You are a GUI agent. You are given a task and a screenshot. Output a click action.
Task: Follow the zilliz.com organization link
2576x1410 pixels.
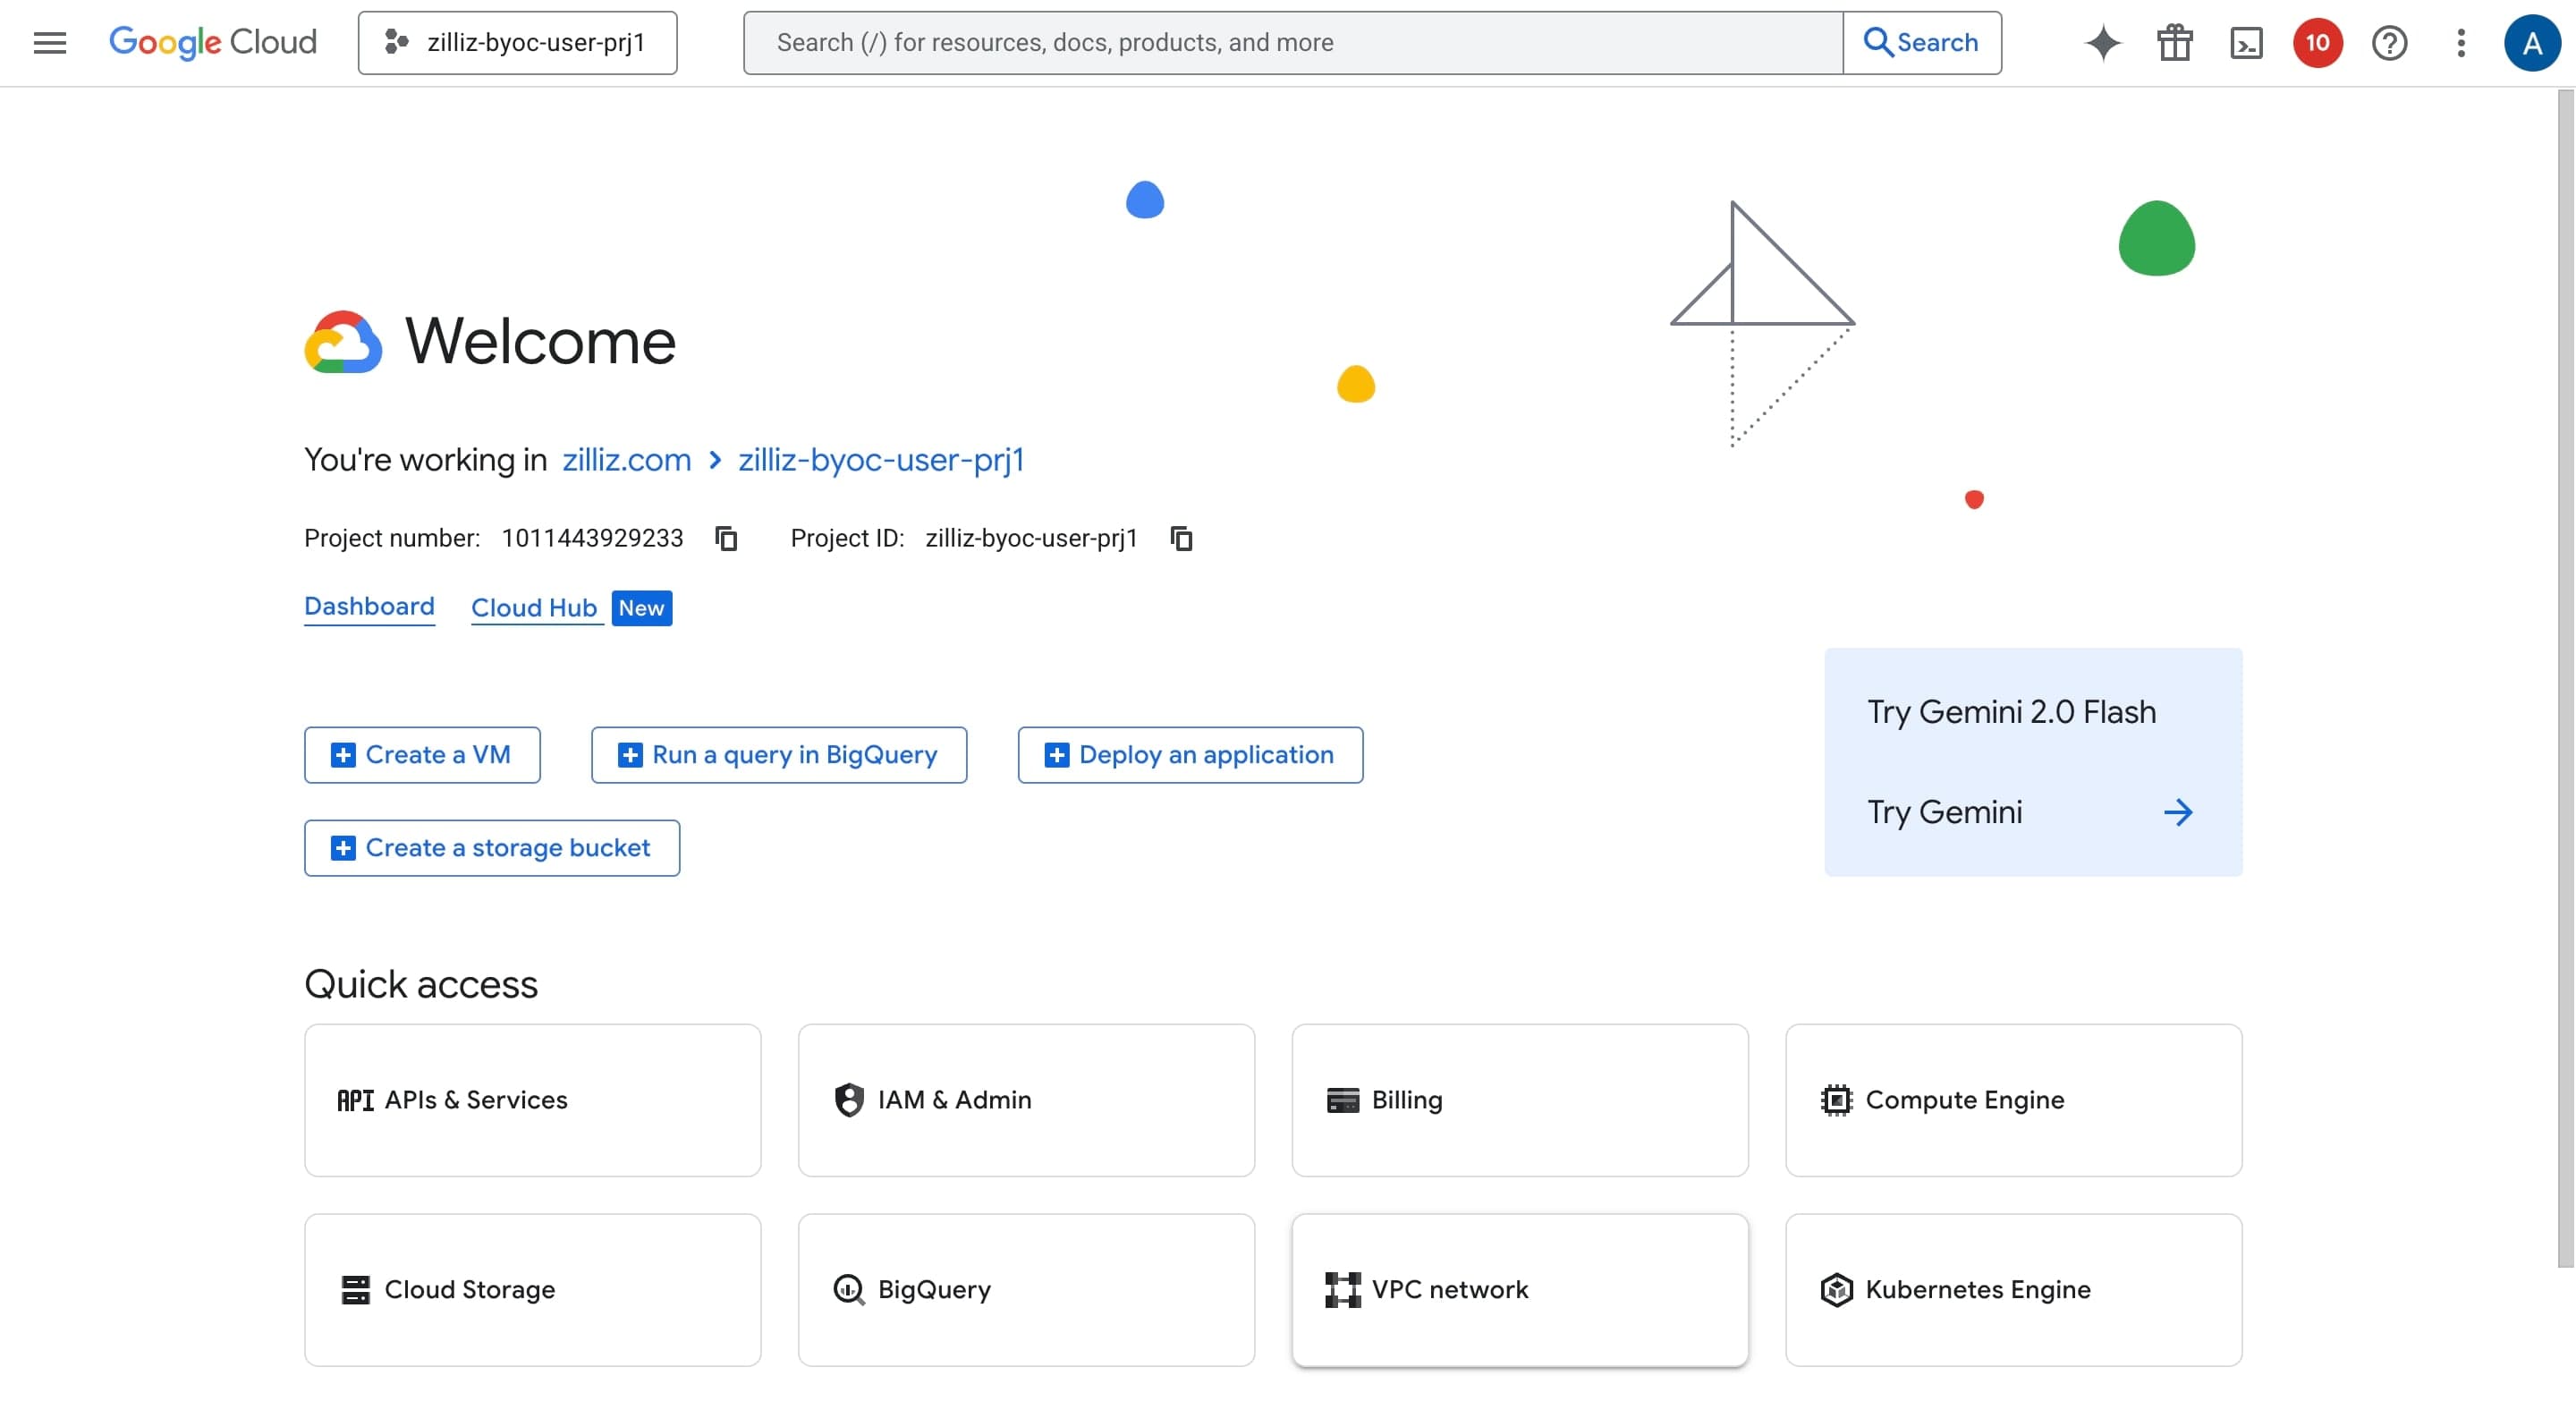coord(626,460)
